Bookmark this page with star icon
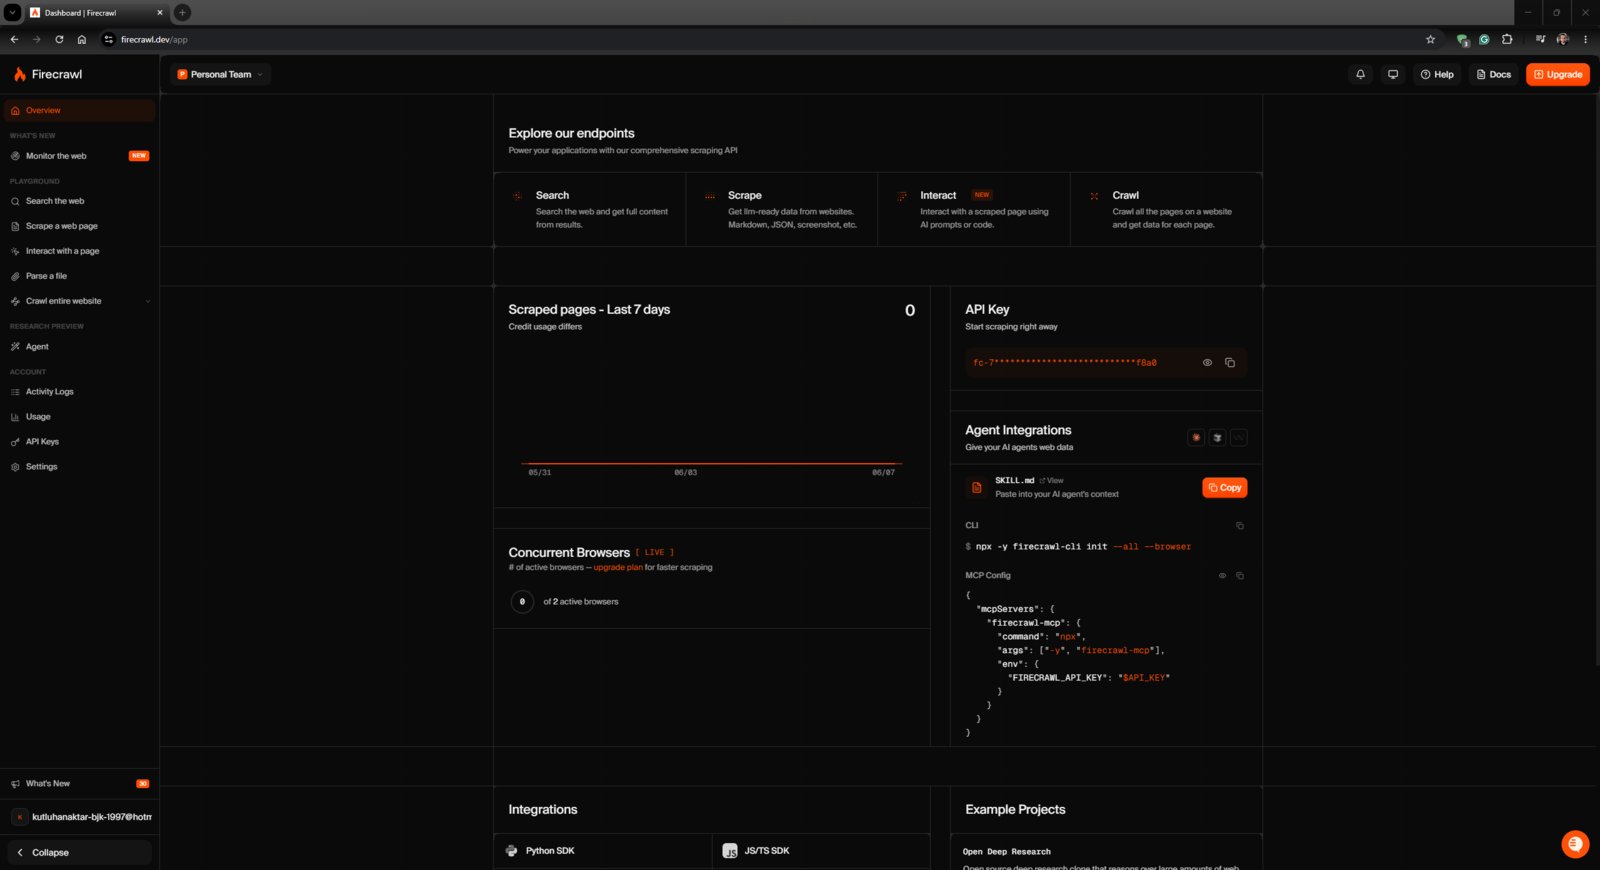 click(x=1430, y=40)
